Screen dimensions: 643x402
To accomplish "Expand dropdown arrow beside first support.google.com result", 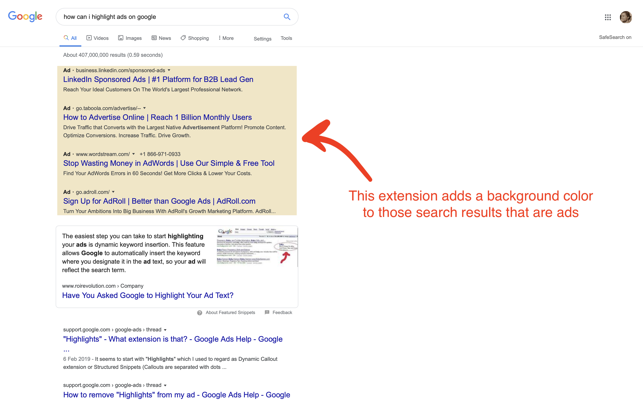I will (165, 329).
